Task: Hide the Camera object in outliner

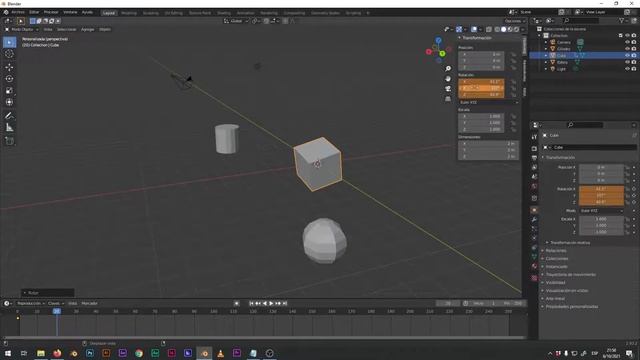Action: coord(627,42)
